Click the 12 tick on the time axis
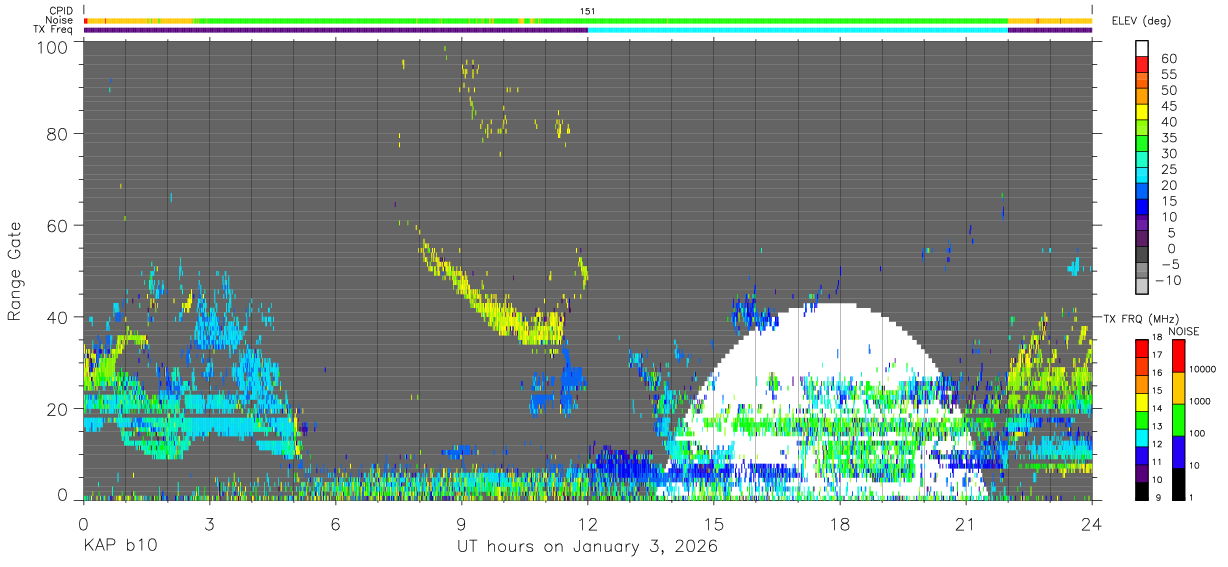 click(588, 522)
